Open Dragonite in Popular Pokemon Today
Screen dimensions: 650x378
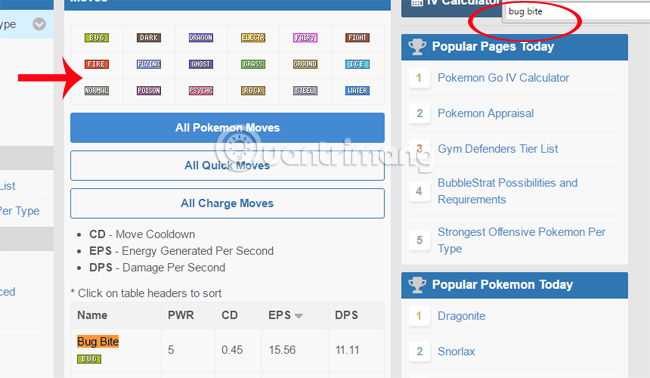click(461, 316)
